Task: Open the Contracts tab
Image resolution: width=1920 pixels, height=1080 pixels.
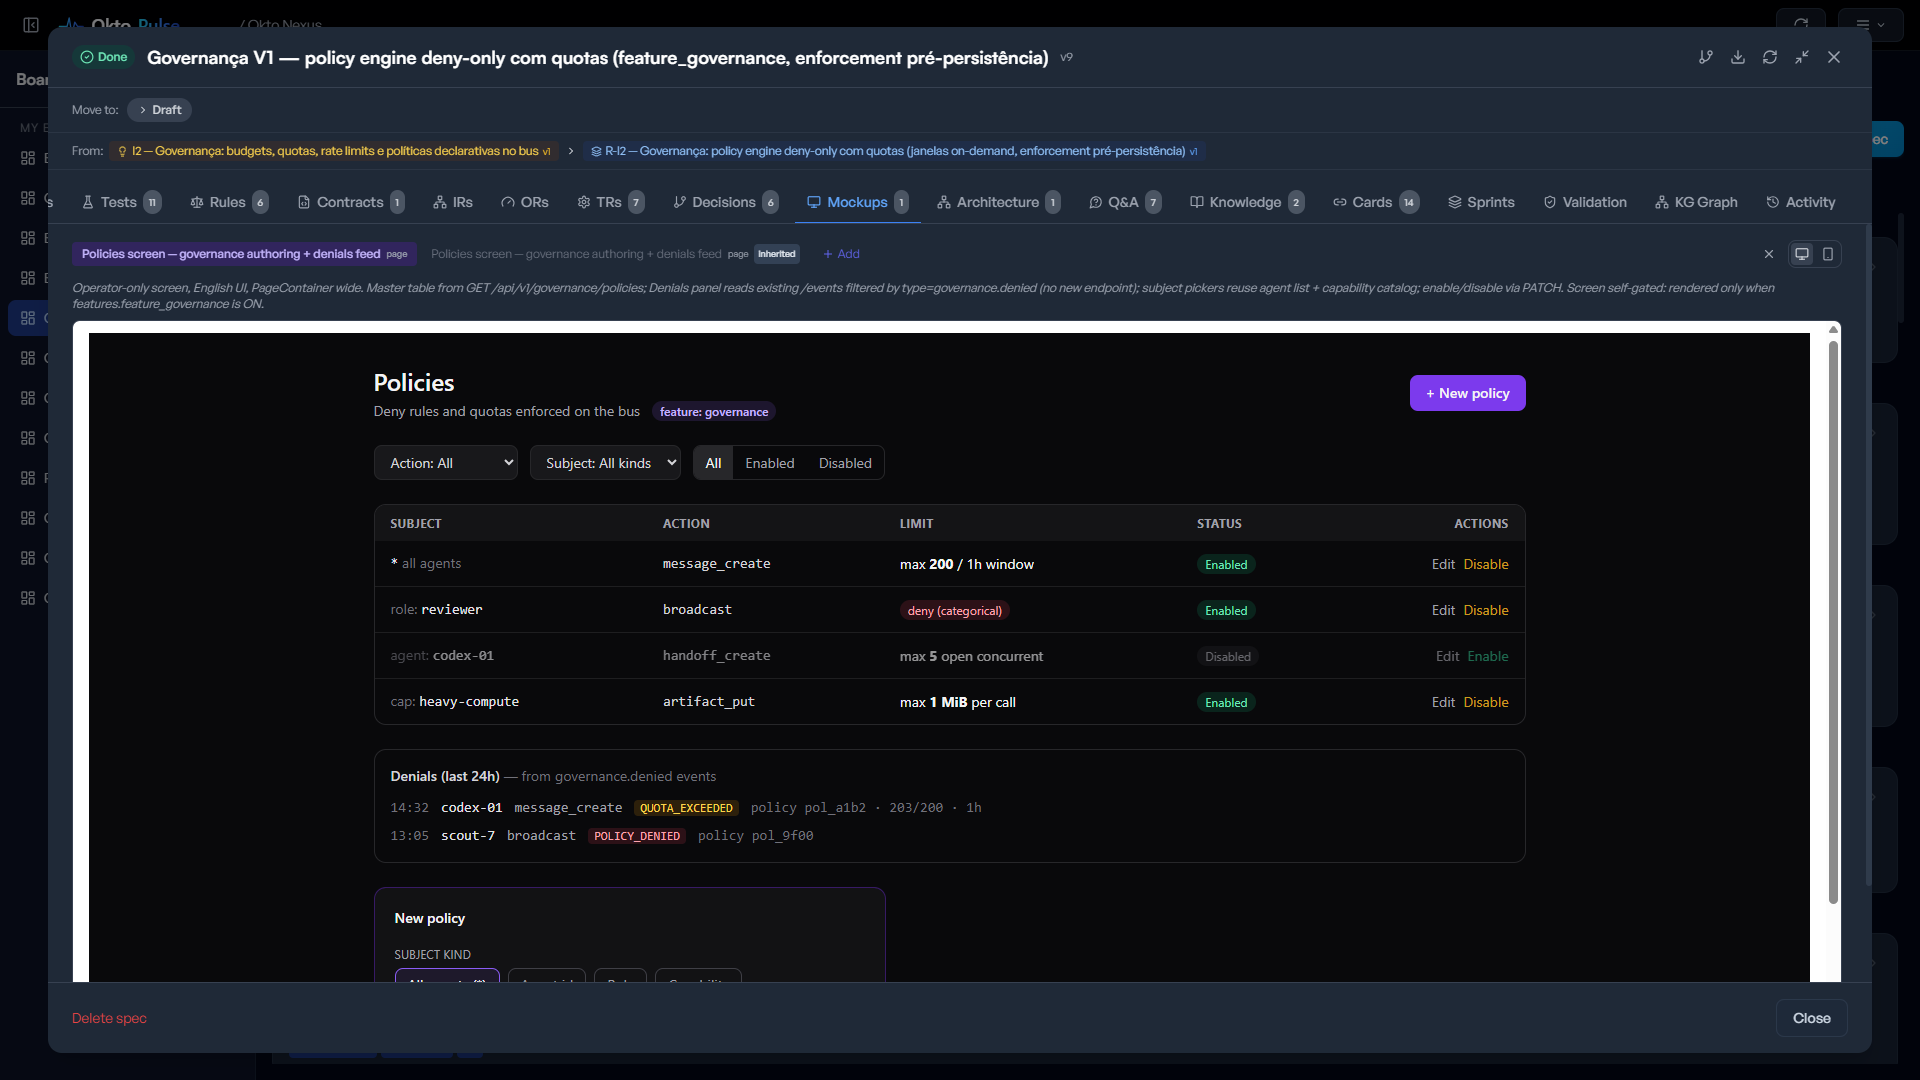Action: [350, 202]
